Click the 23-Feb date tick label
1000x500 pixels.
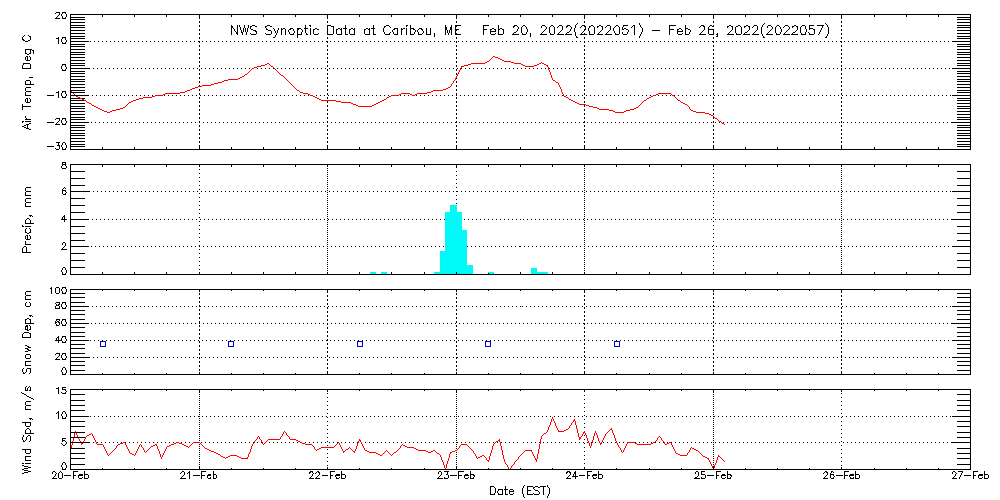[457, 478]
